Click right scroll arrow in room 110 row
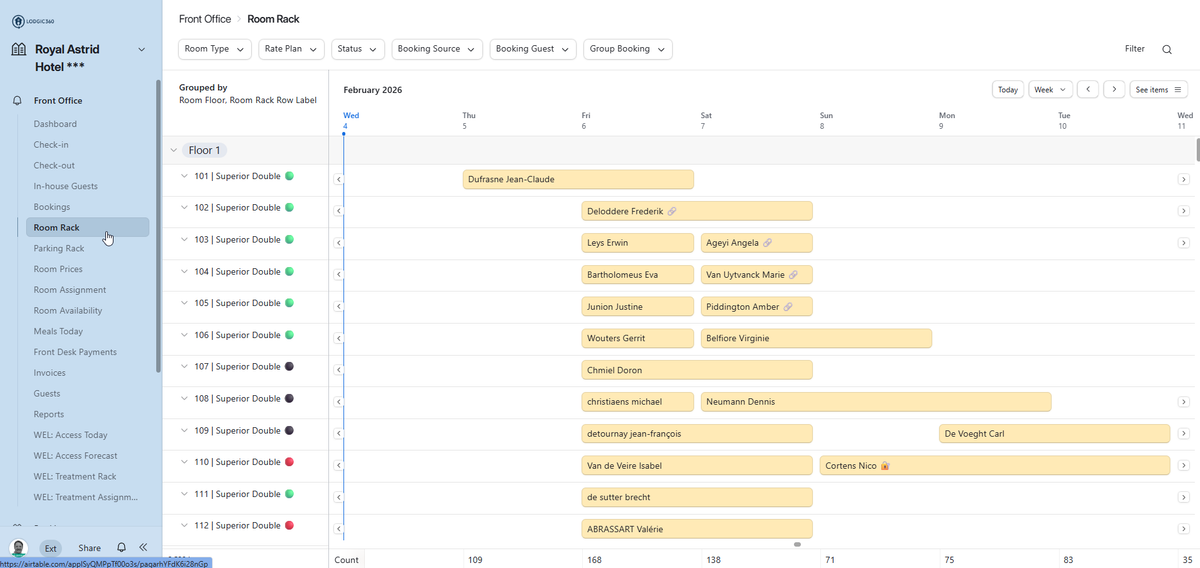 (x=1183, y=466)
